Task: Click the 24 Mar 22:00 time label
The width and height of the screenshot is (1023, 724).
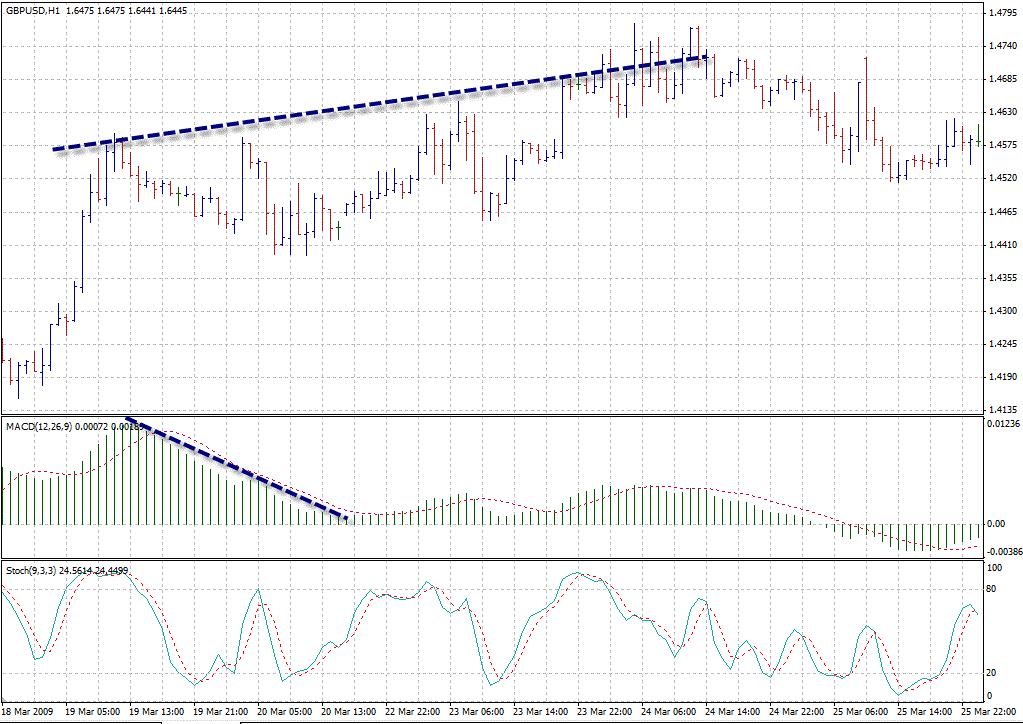Action: tap(797, 710)
